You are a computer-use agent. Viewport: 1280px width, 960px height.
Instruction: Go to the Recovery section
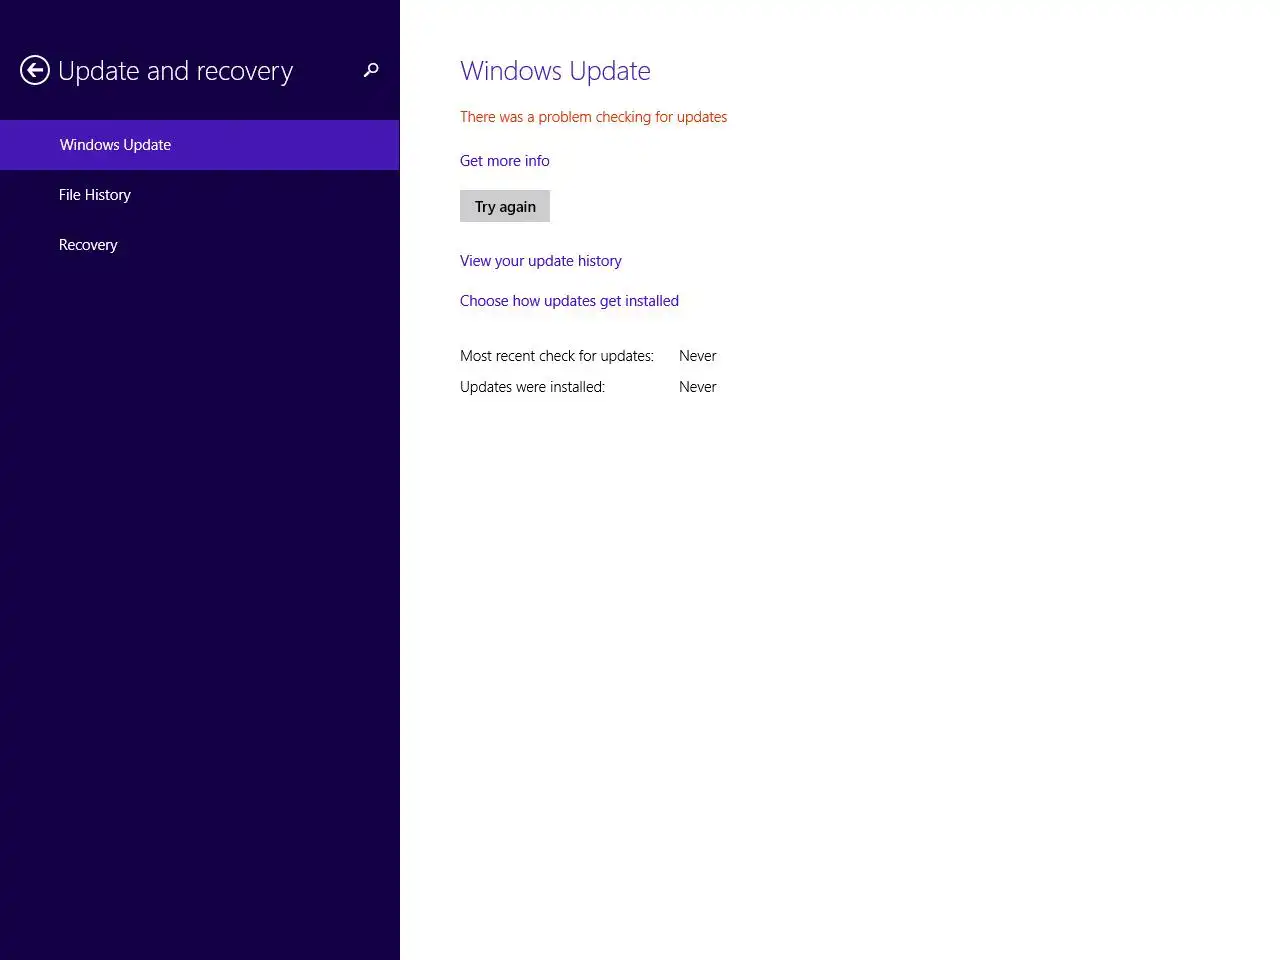pos(200,245)
